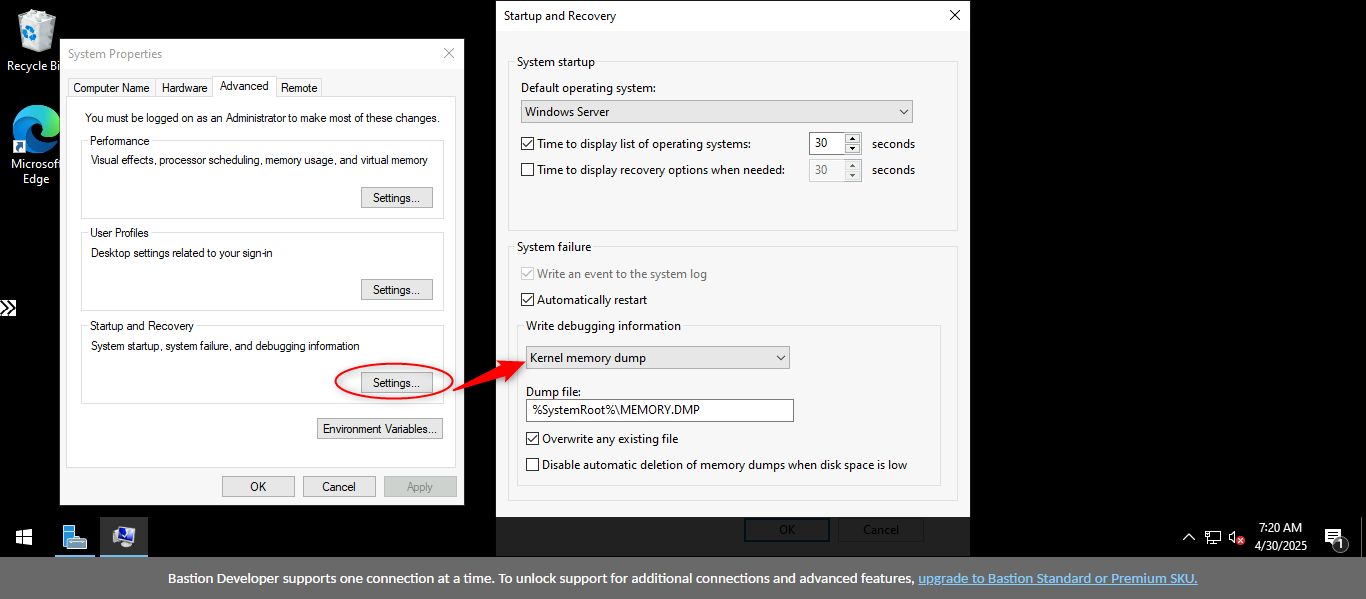This screenshot has width=1366, height=599.
Task: Toggle Time to display list of operating systems
Action: tap(528, 144)
